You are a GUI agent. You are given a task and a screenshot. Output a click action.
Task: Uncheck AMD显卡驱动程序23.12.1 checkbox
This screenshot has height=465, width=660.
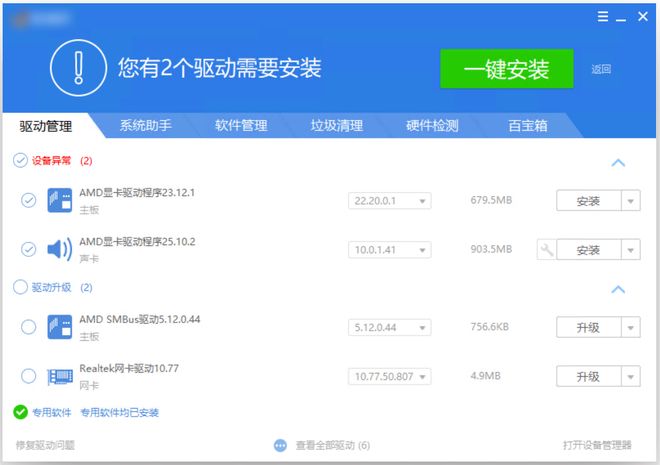point(29,200)
